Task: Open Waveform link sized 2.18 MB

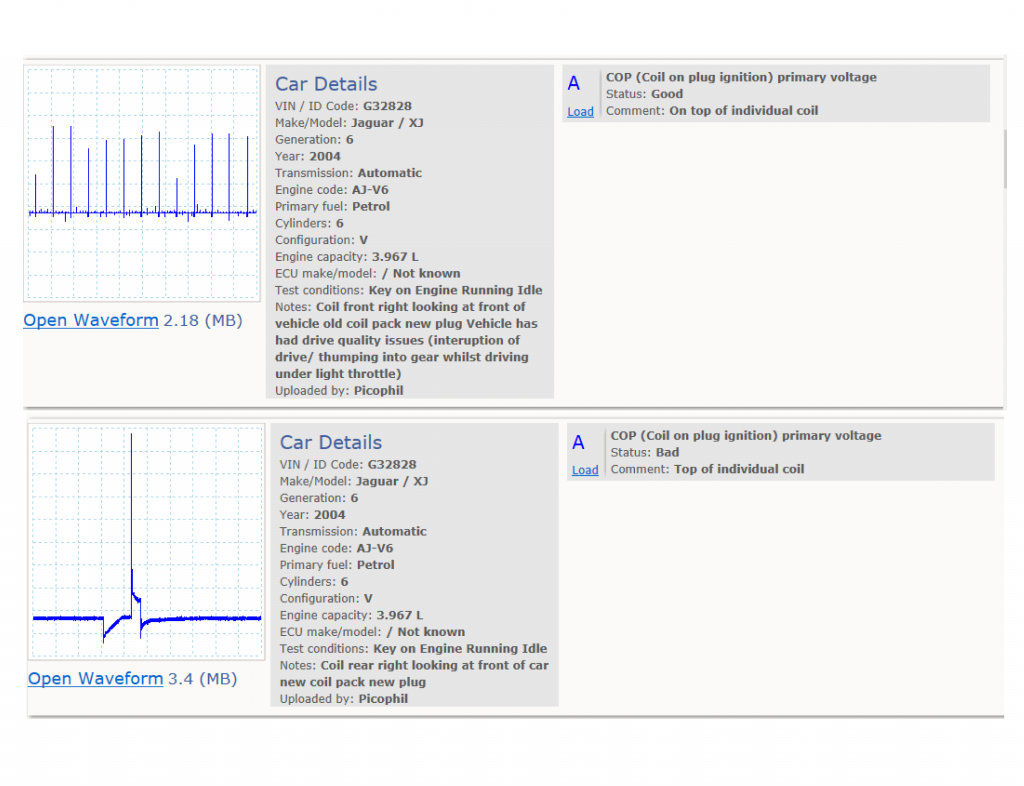Action: click(x=91, y=321)
